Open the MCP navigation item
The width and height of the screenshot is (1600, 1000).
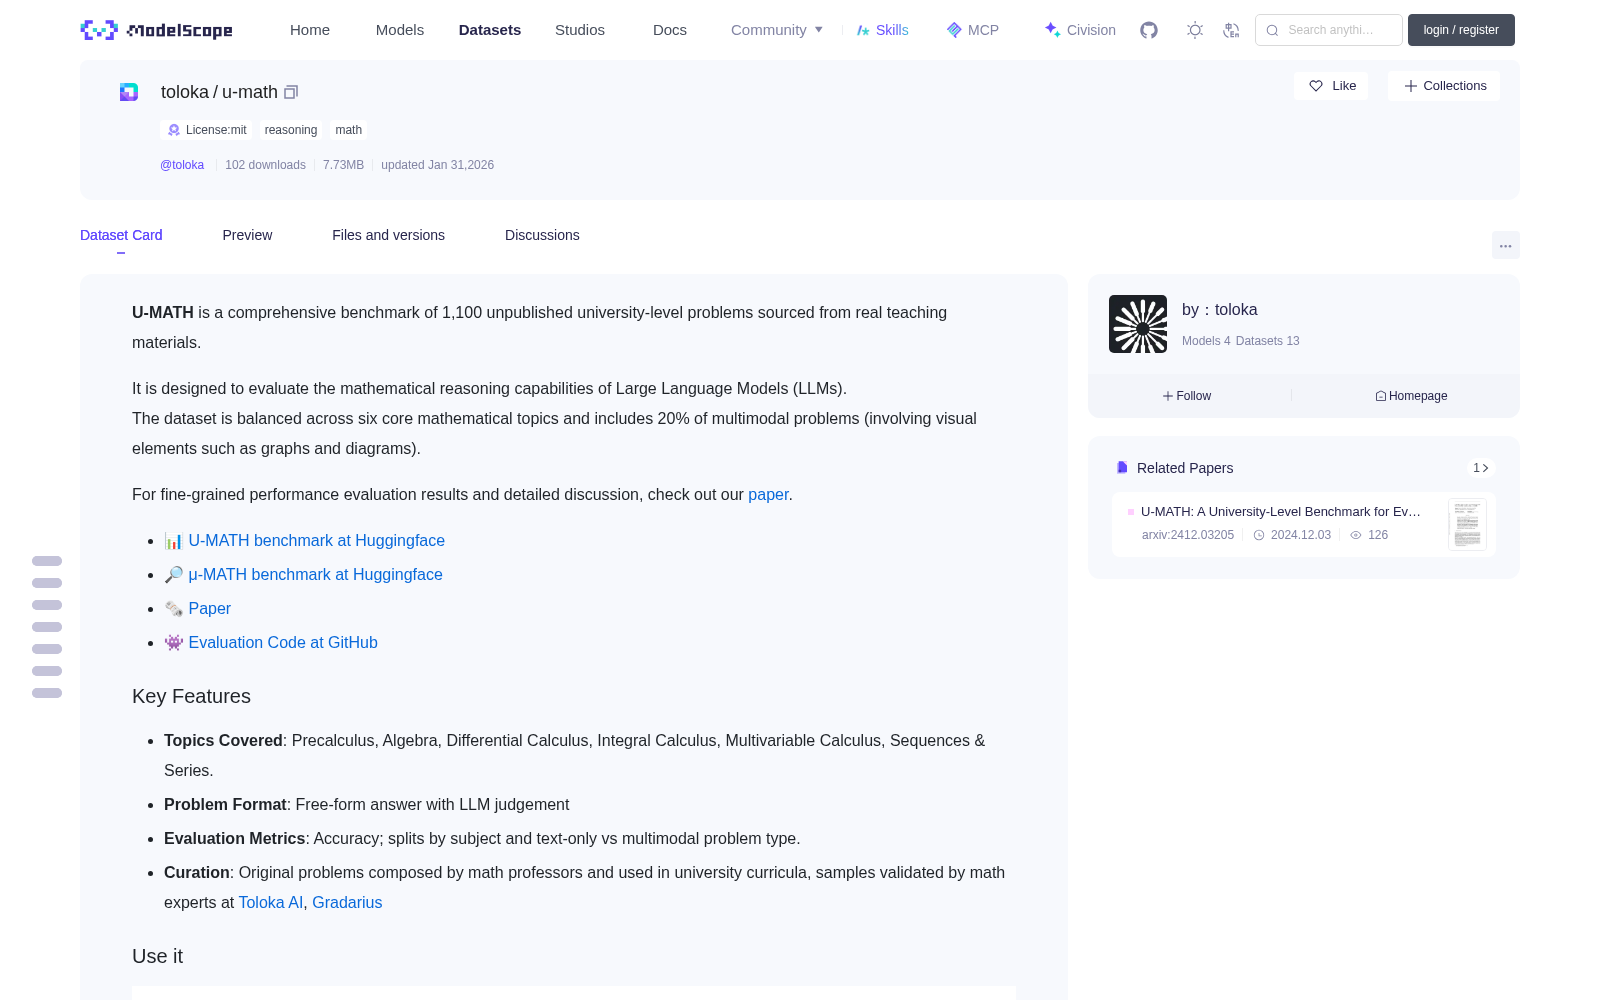tap(972, 30)
